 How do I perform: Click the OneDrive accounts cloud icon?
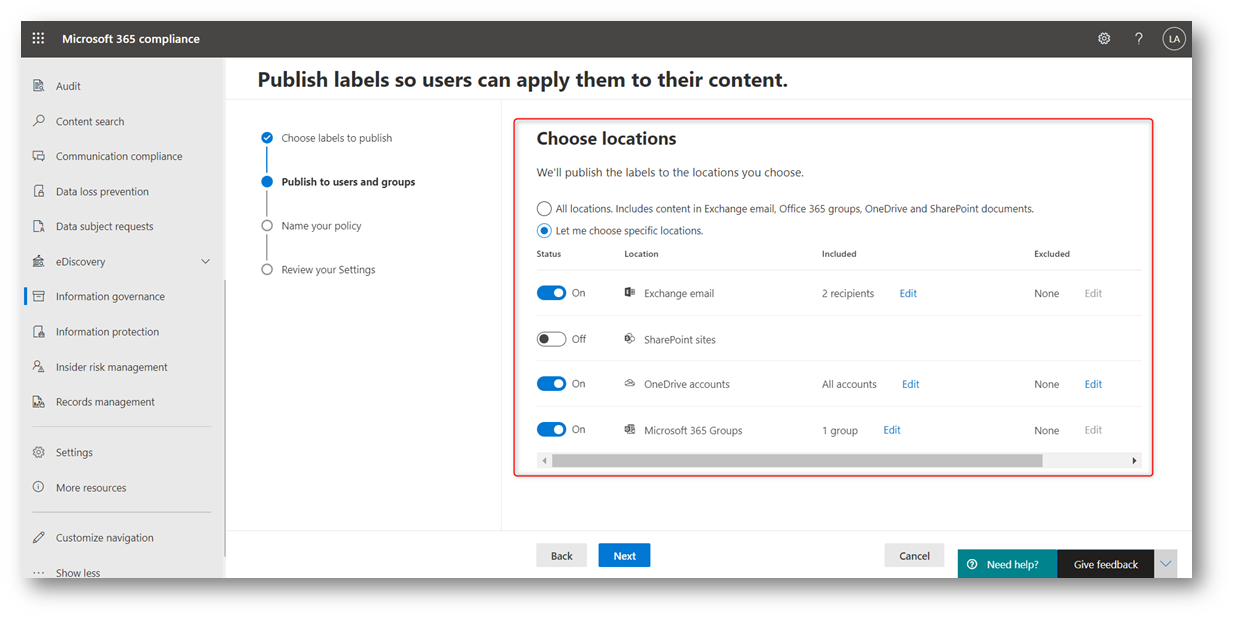pos(630,384)
